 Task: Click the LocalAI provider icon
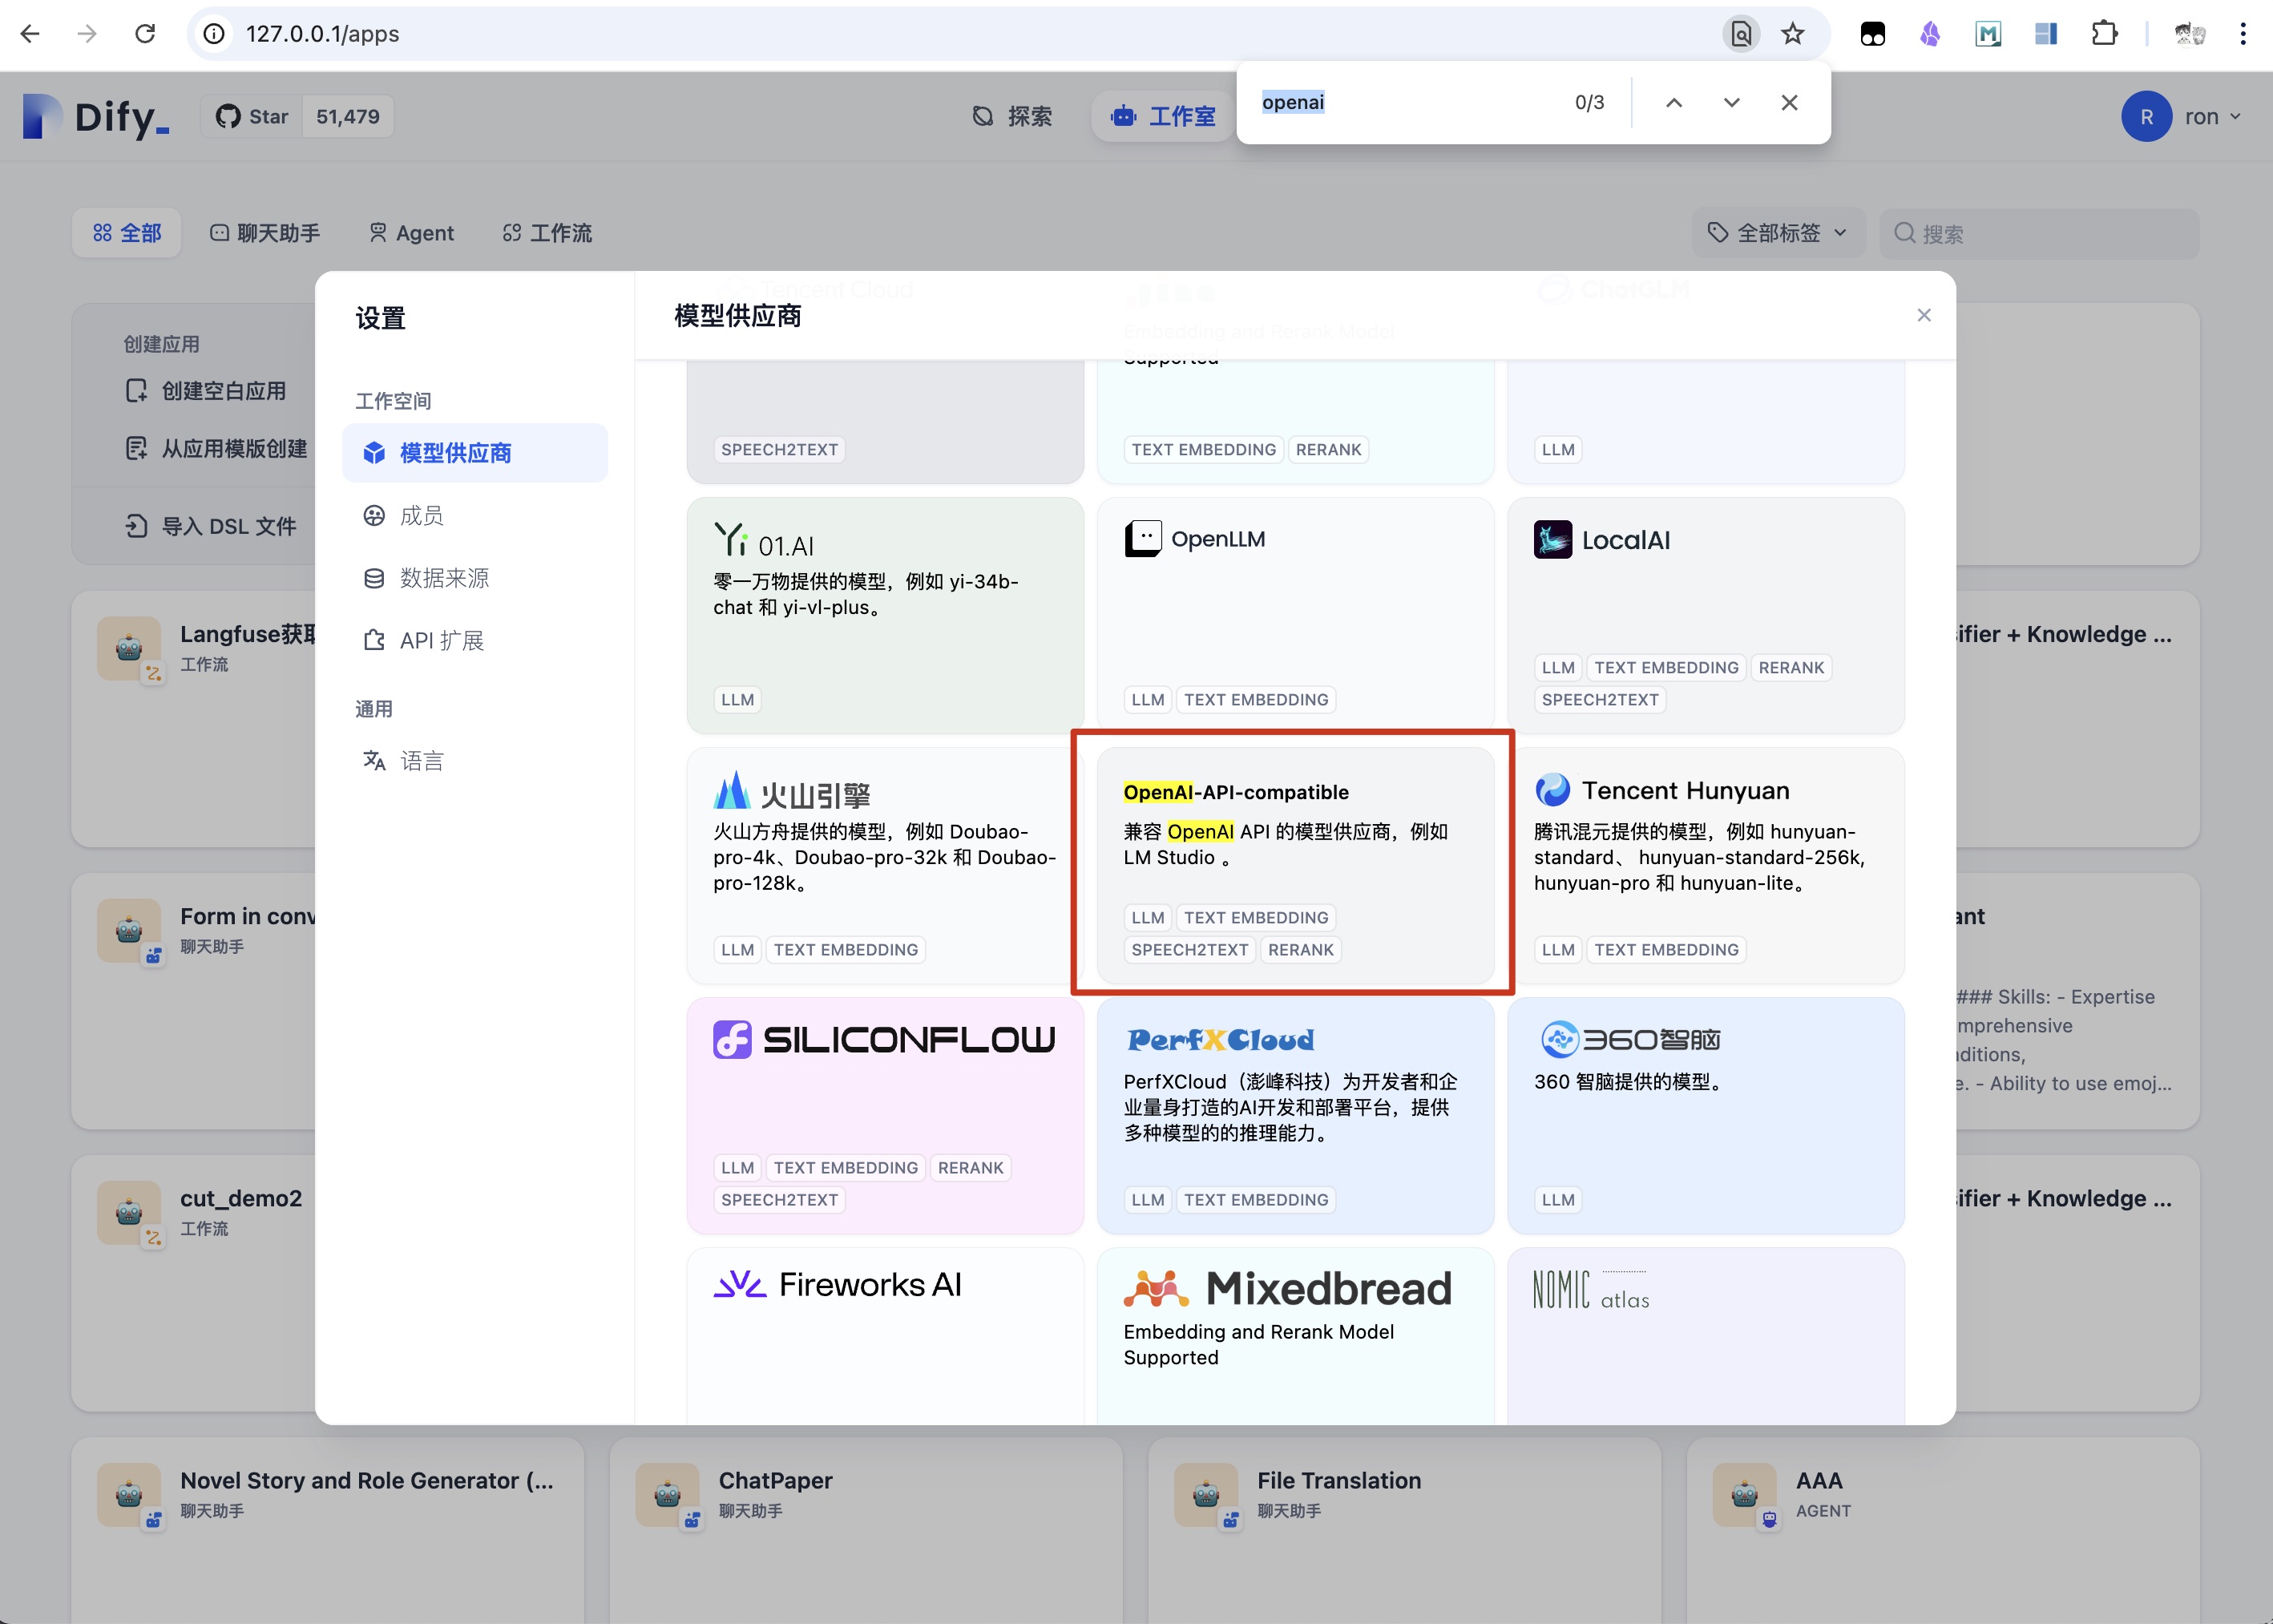pos(1552,540)
